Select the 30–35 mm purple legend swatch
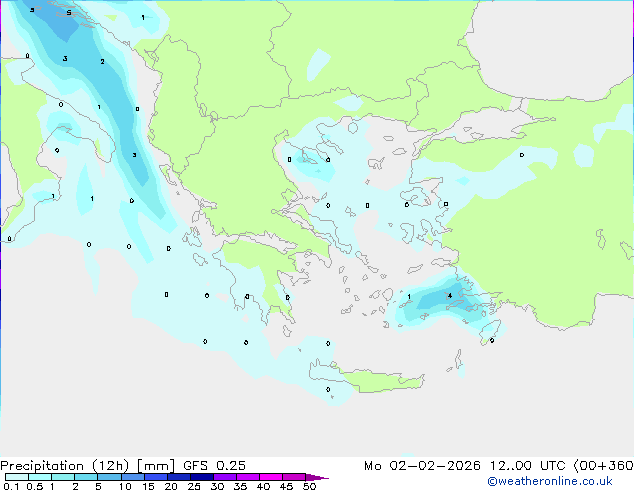This screenshot has width=634, height=490. click(x=224, y=477)
